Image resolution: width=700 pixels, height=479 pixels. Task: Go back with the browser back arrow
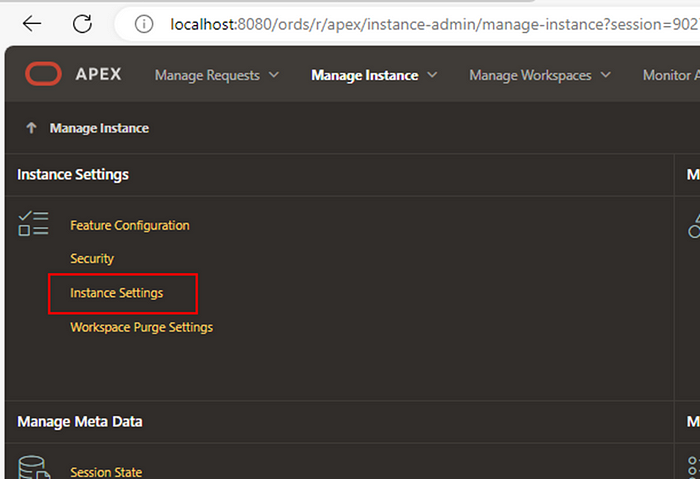pyautogui.click(x=32, y=24)
